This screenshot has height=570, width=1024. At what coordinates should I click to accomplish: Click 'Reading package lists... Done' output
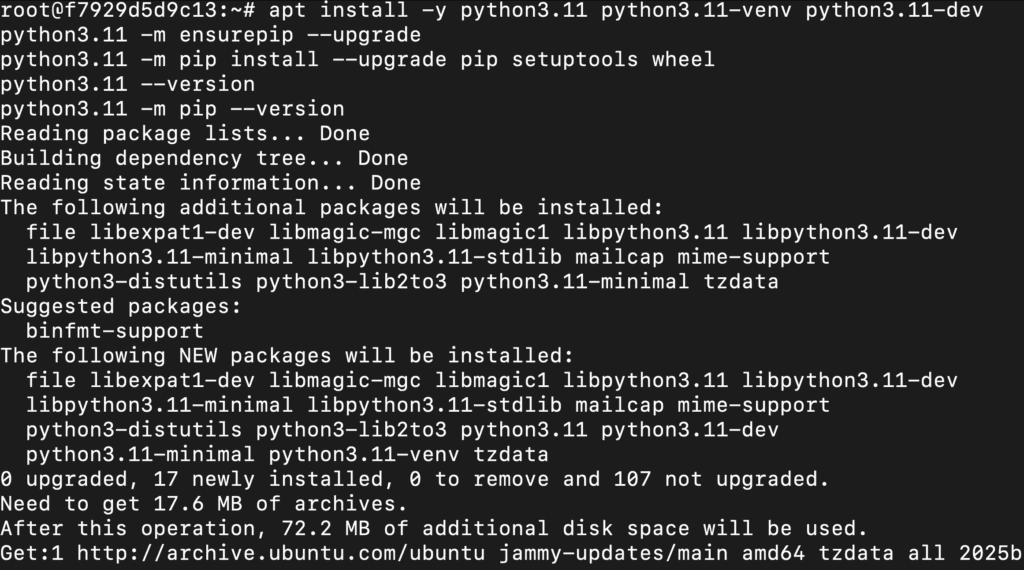[x=185, y=133]
